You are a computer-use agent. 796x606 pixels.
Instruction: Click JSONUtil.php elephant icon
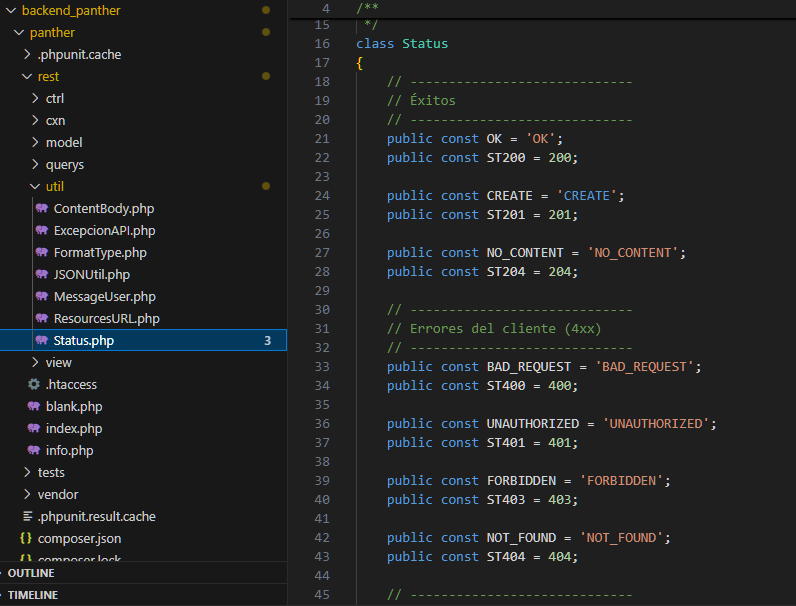[x=42, y=274]
